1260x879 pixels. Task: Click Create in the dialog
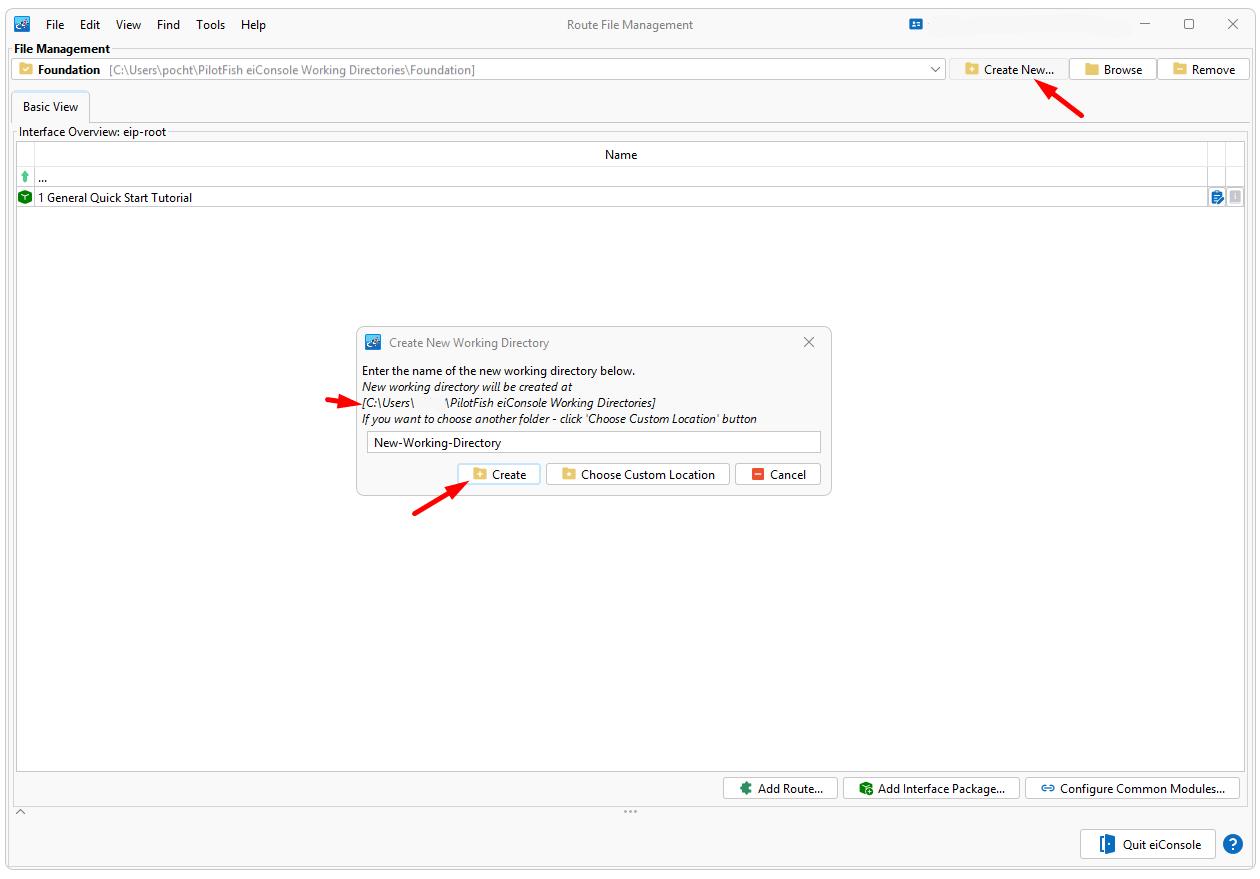[499, 474]
